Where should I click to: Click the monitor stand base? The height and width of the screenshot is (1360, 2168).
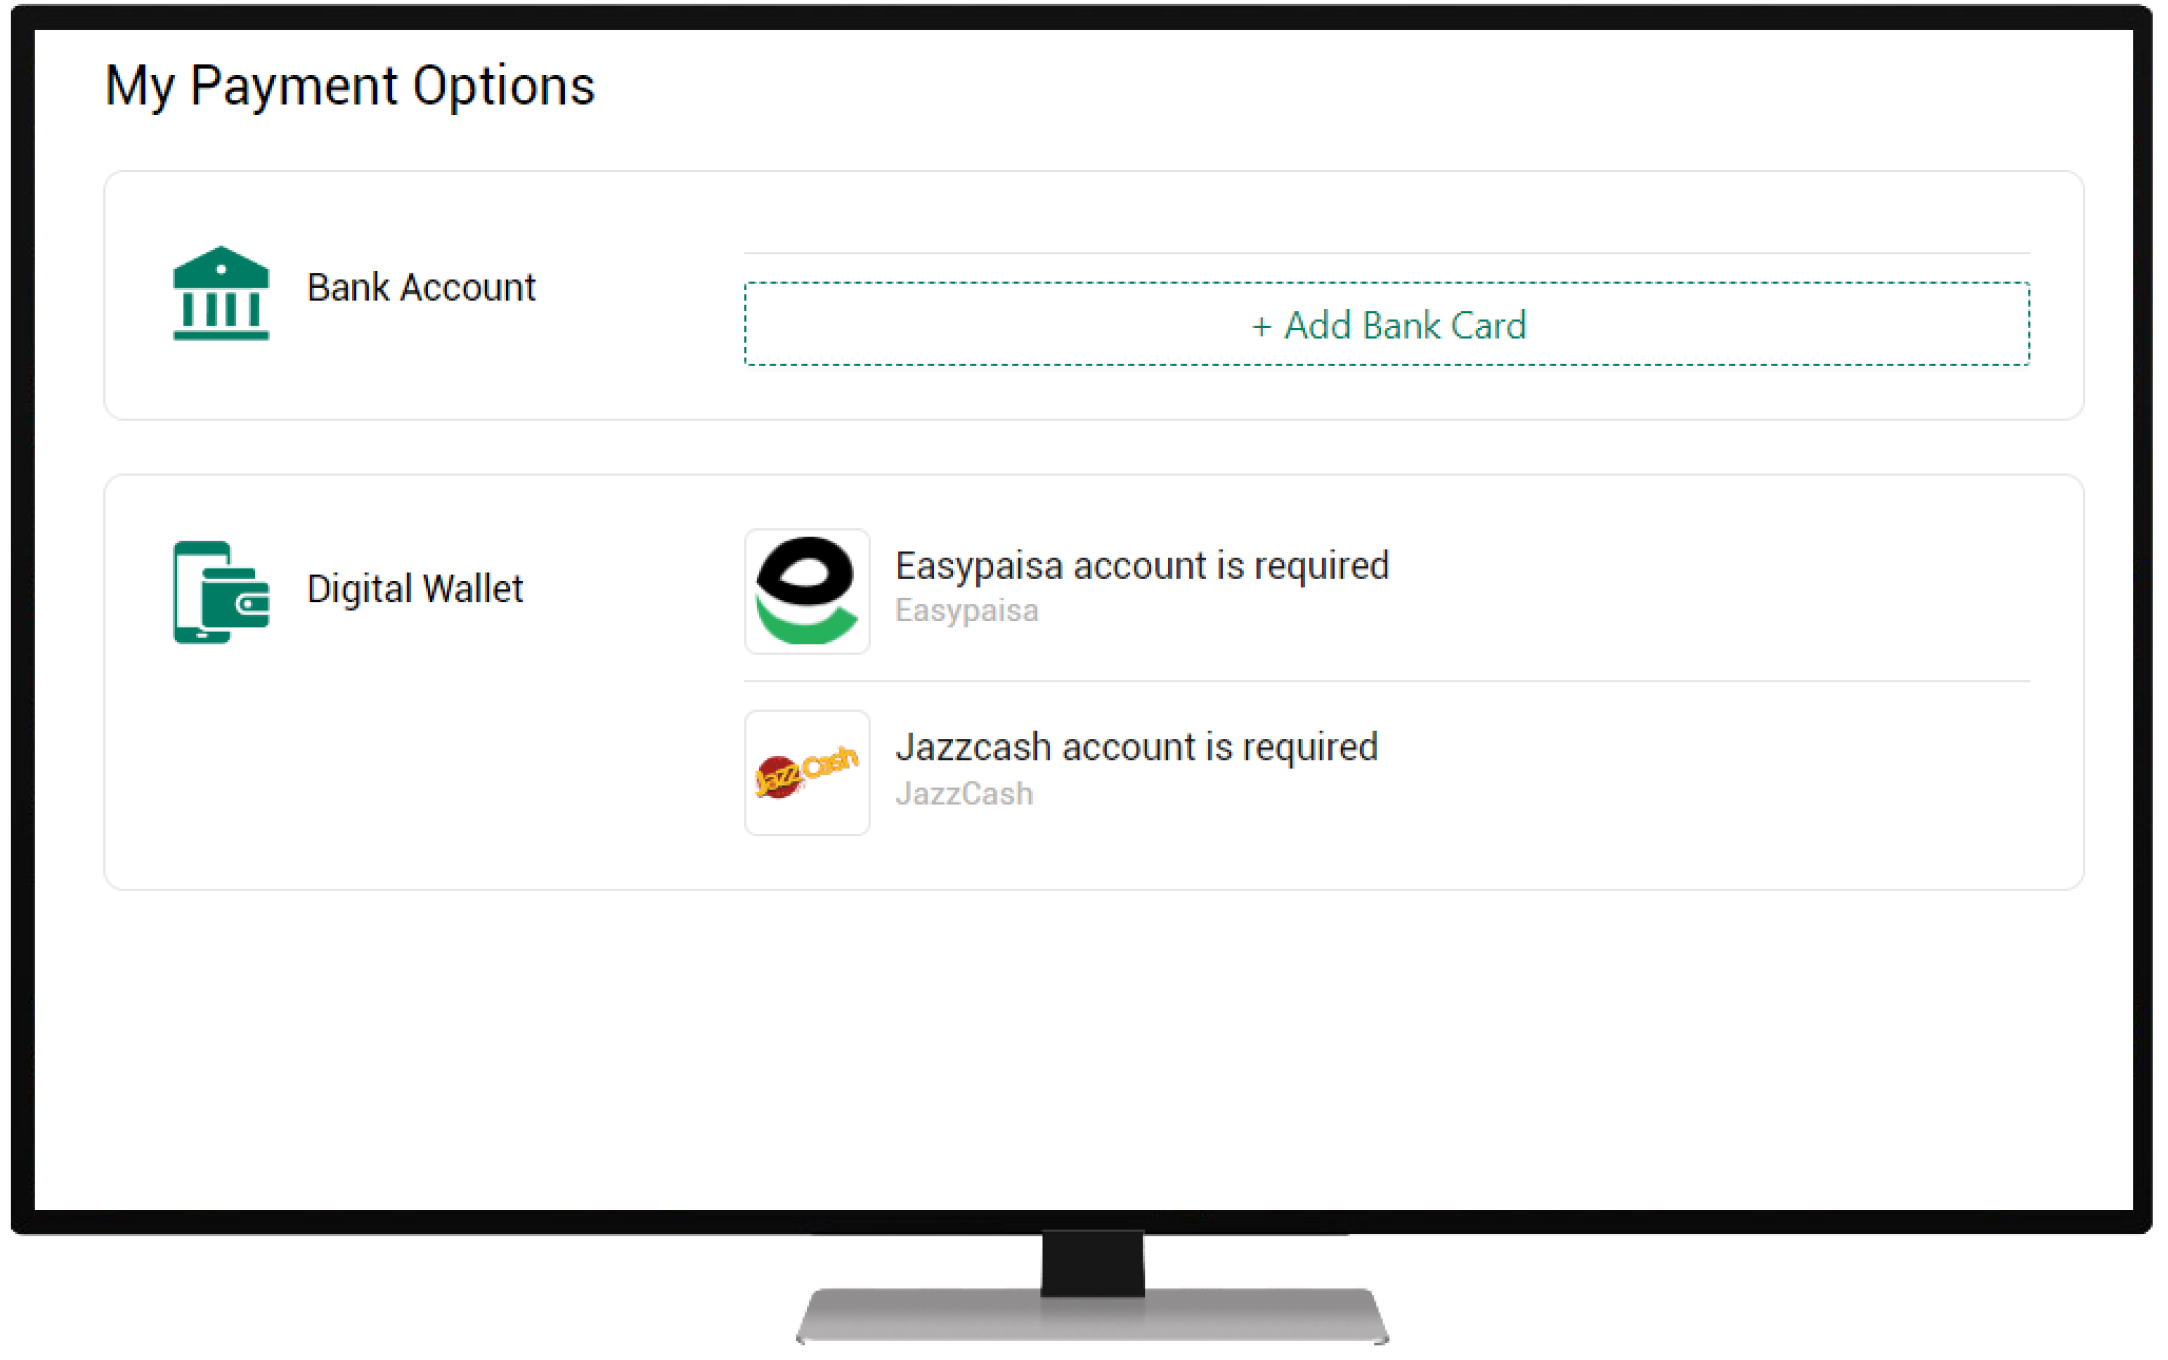pyautogui.click(x=1092, y=1318)
